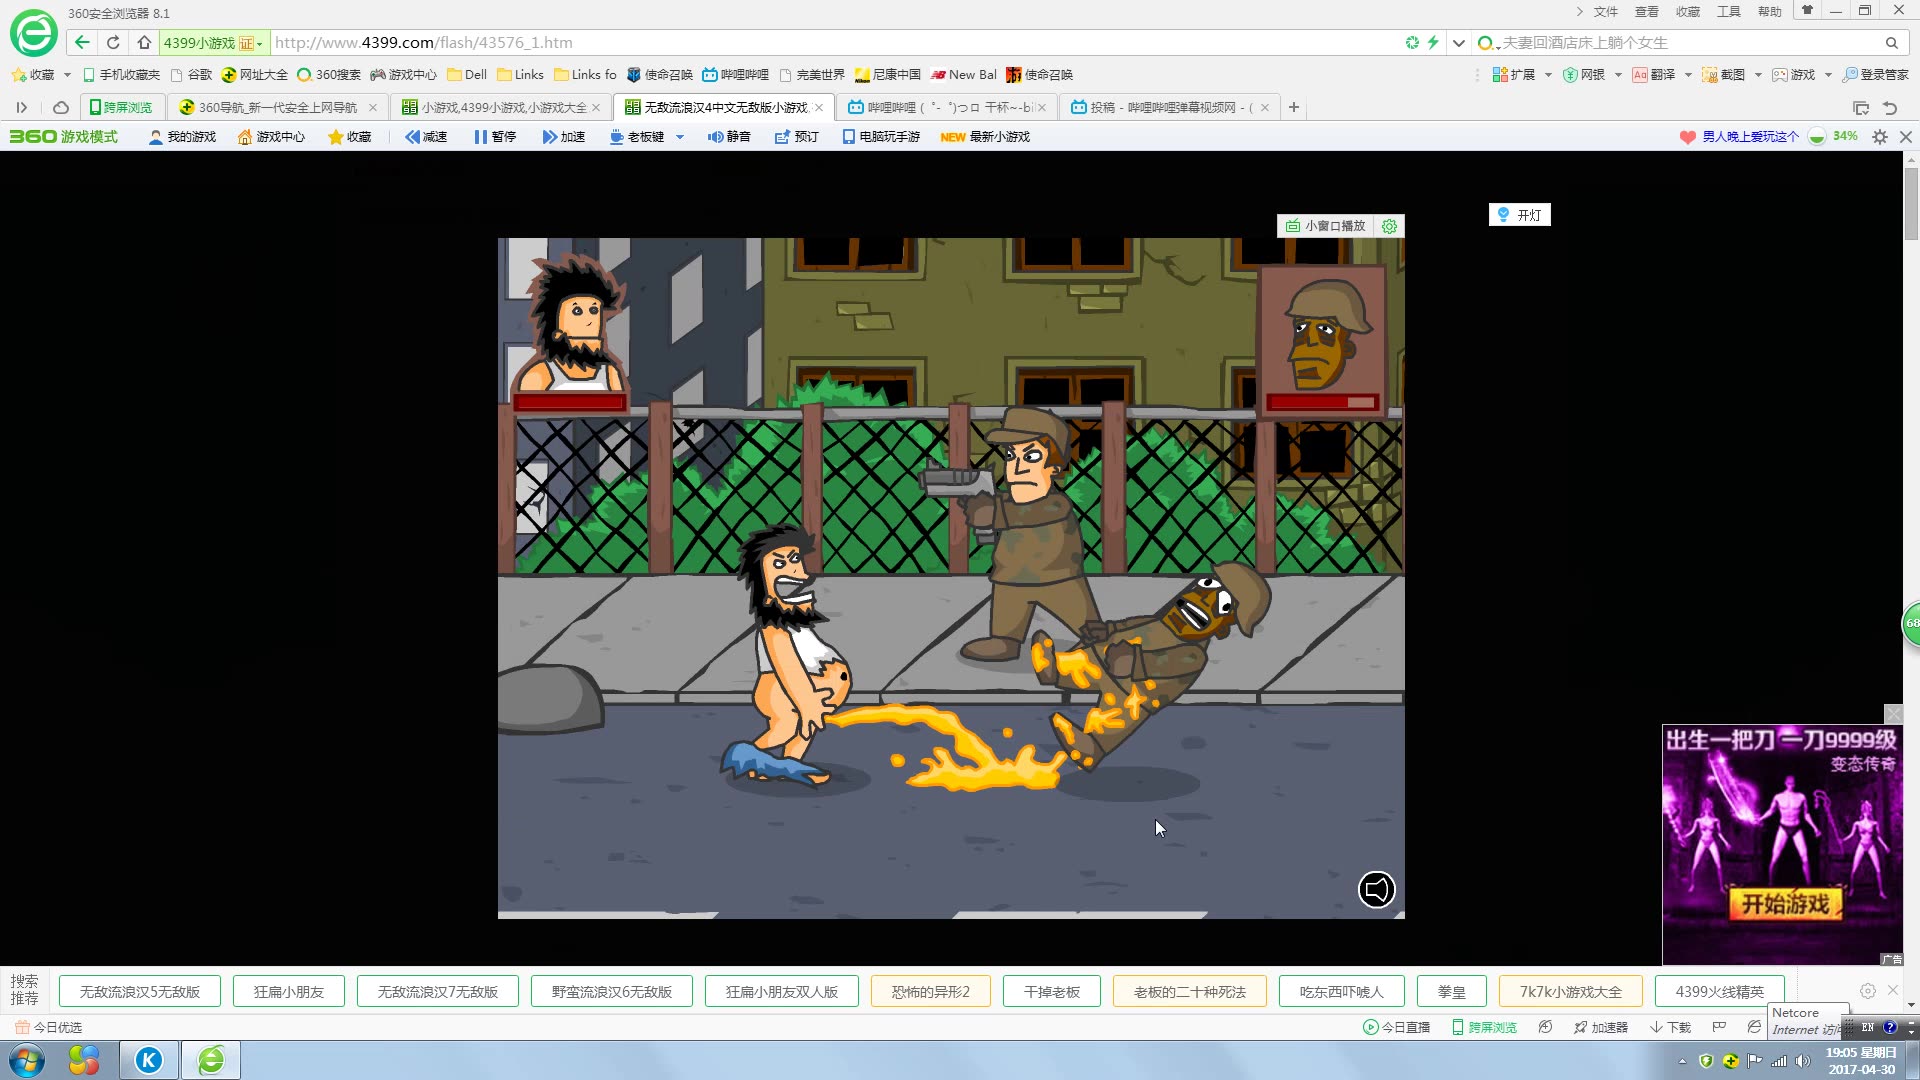The height and width of the screenshot is (1080, 1920).
Task: Click 跨屏浏览 button beside tabs
Action: 121,107
